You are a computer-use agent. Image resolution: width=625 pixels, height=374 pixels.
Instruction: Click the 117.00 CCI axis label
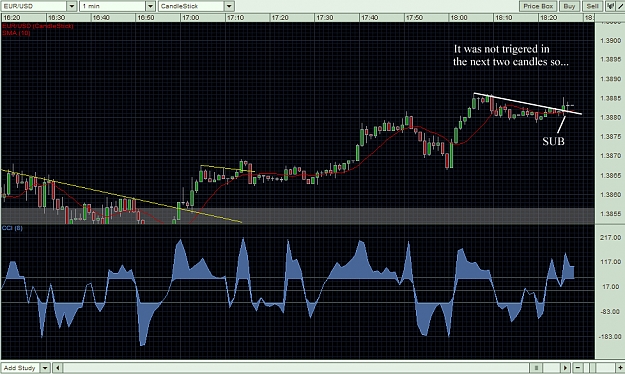(x=610, y=262)
